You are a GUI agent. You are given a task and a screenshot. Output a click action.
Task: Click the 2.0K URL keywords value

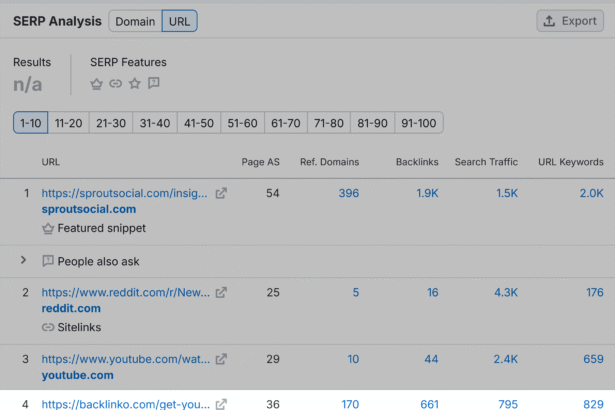tap(591, 193)
